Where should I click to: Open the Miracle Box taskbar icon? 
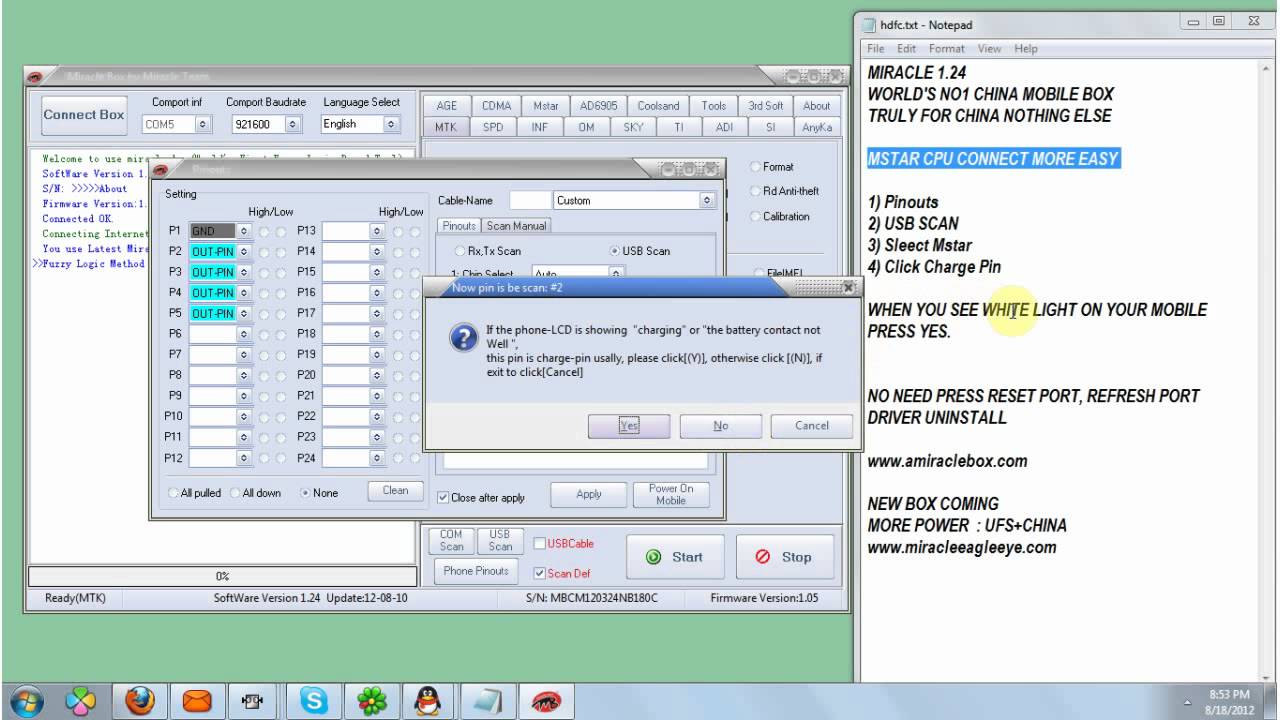click(546, 701)
